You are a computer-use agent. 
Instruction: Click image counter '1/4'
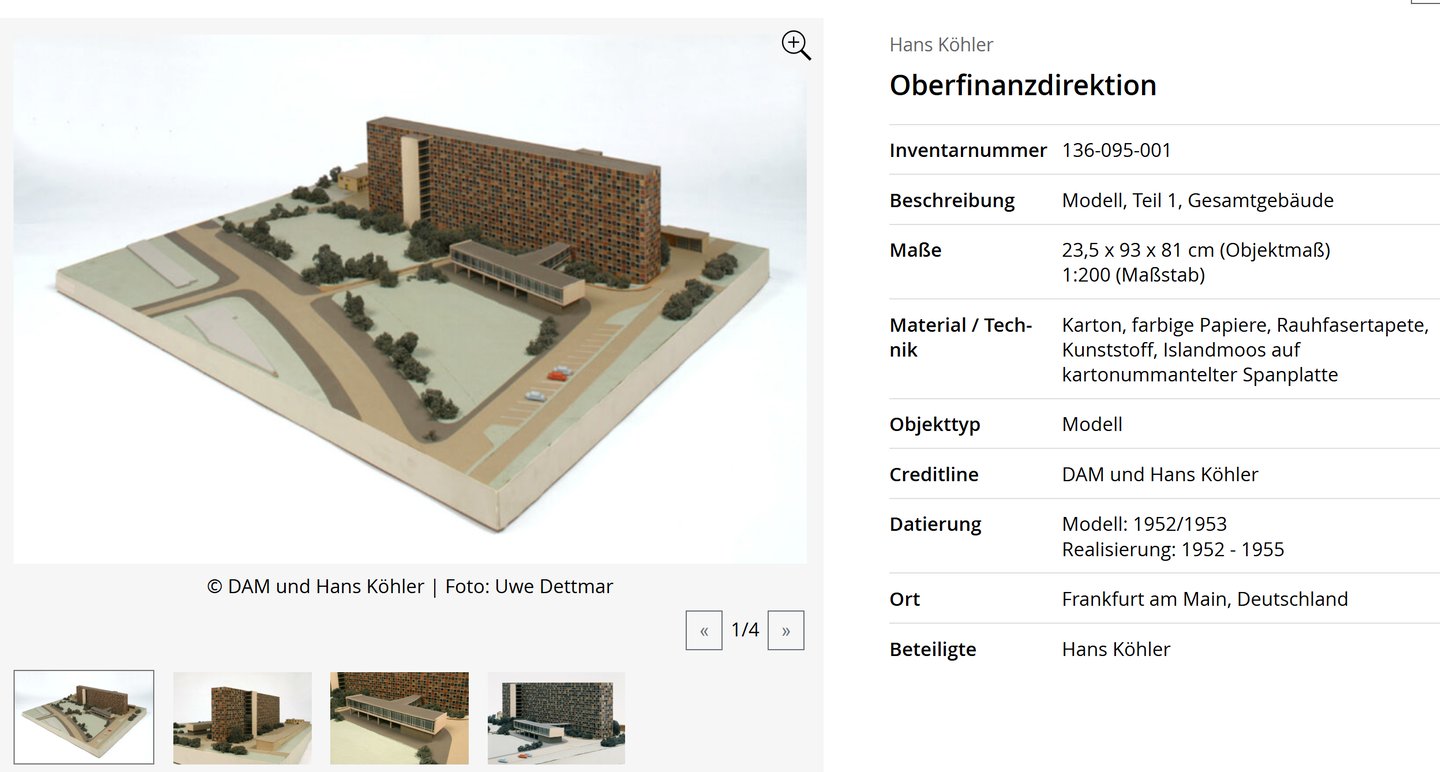coord(745,630)
